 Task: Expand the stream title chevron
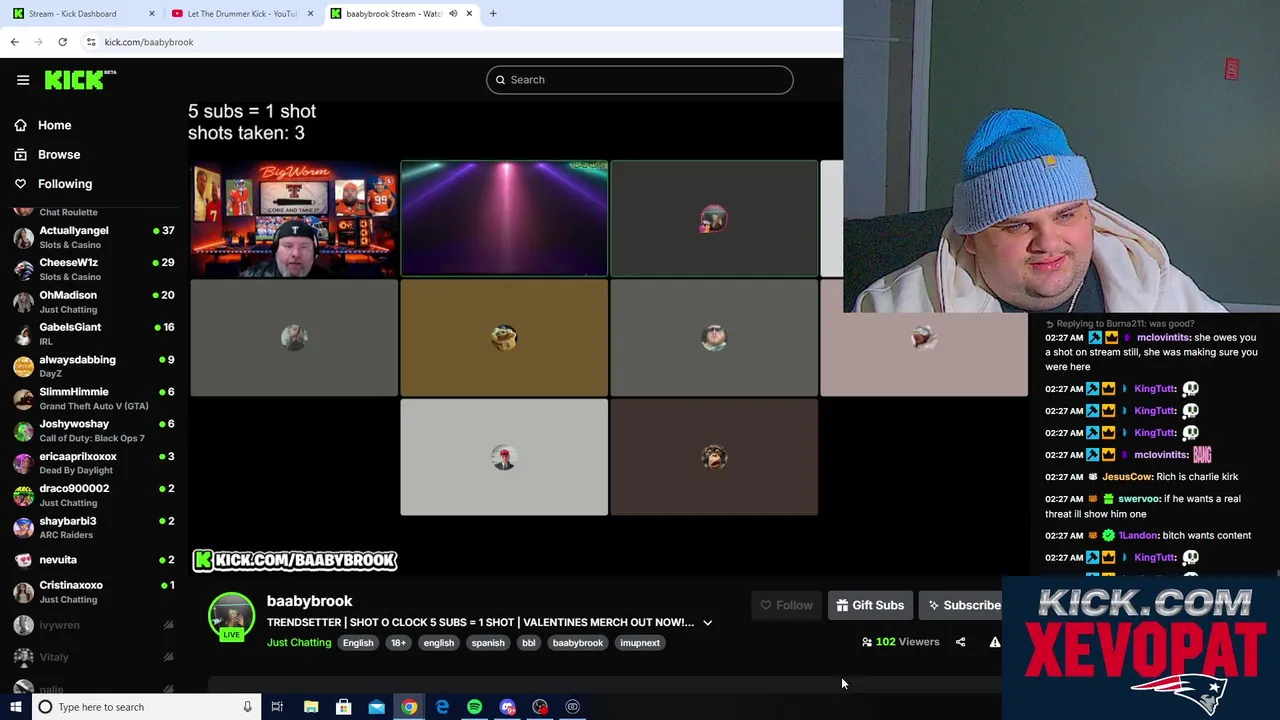point(707,623)
